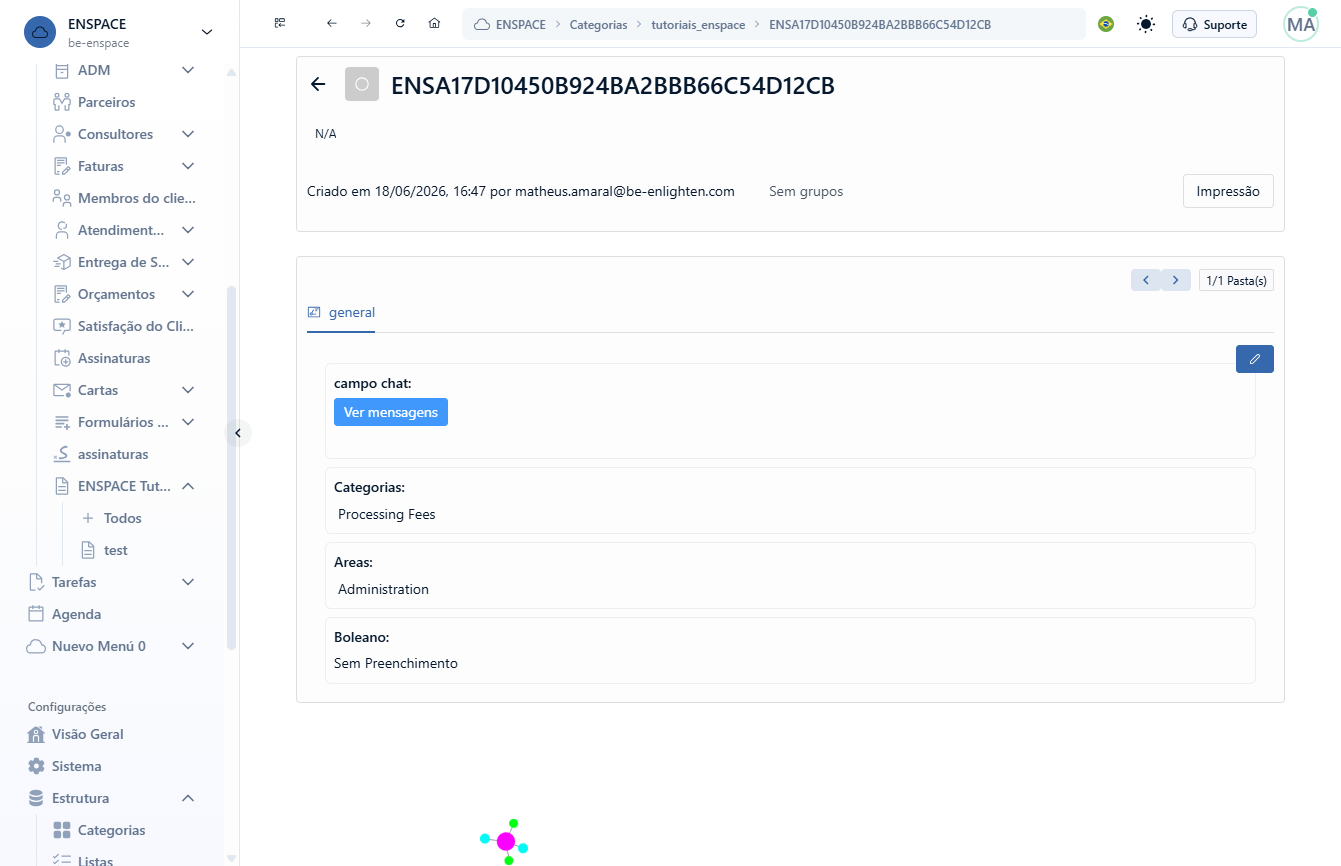Expand the Cartas menu
Viewport: 1341px width, 866px height.
coord(187,390)
